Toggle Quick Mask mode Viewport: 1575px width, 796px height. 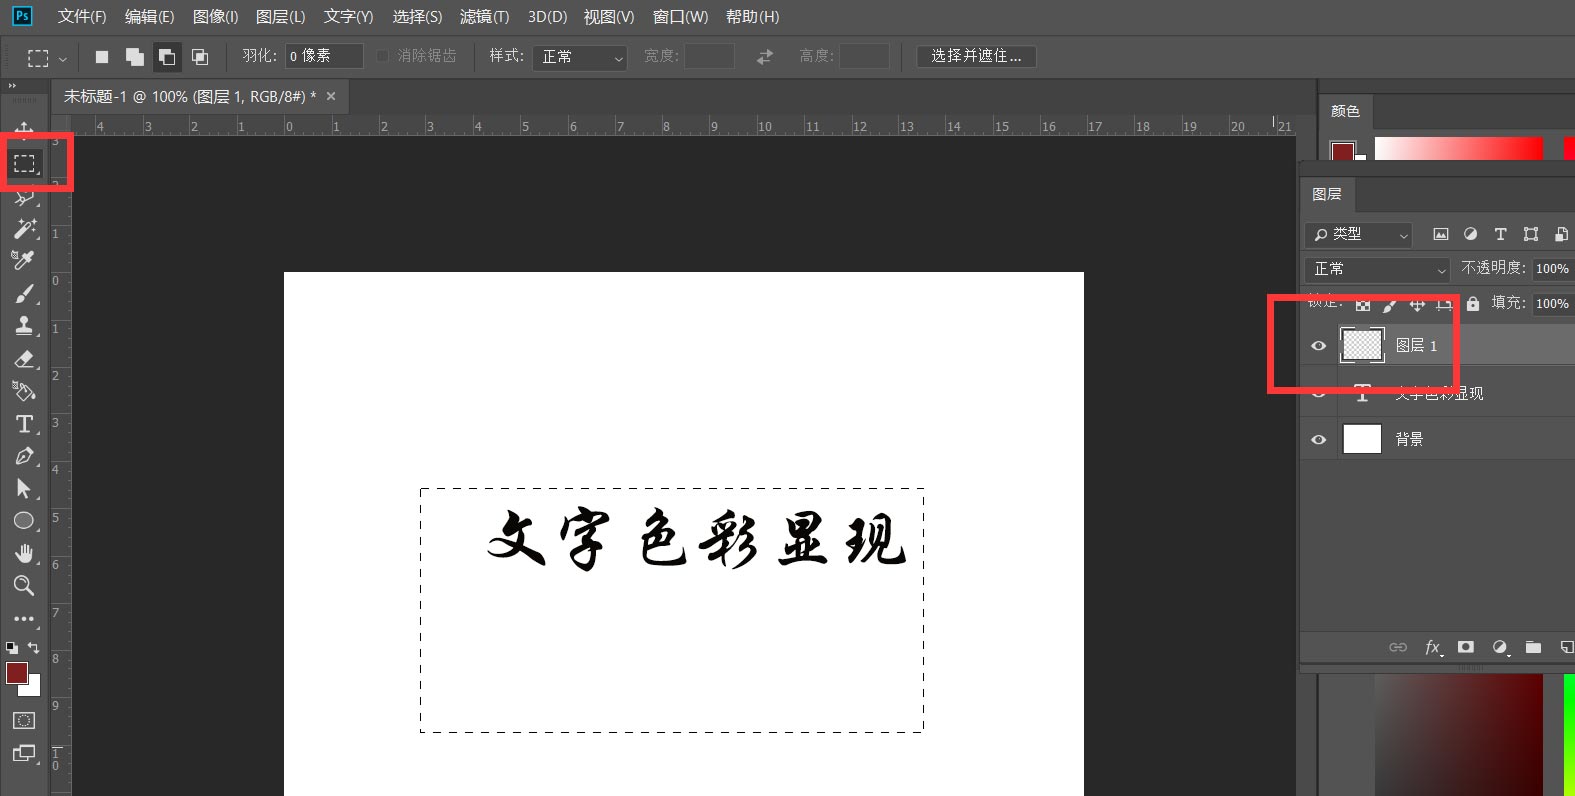tap(24, 720)
